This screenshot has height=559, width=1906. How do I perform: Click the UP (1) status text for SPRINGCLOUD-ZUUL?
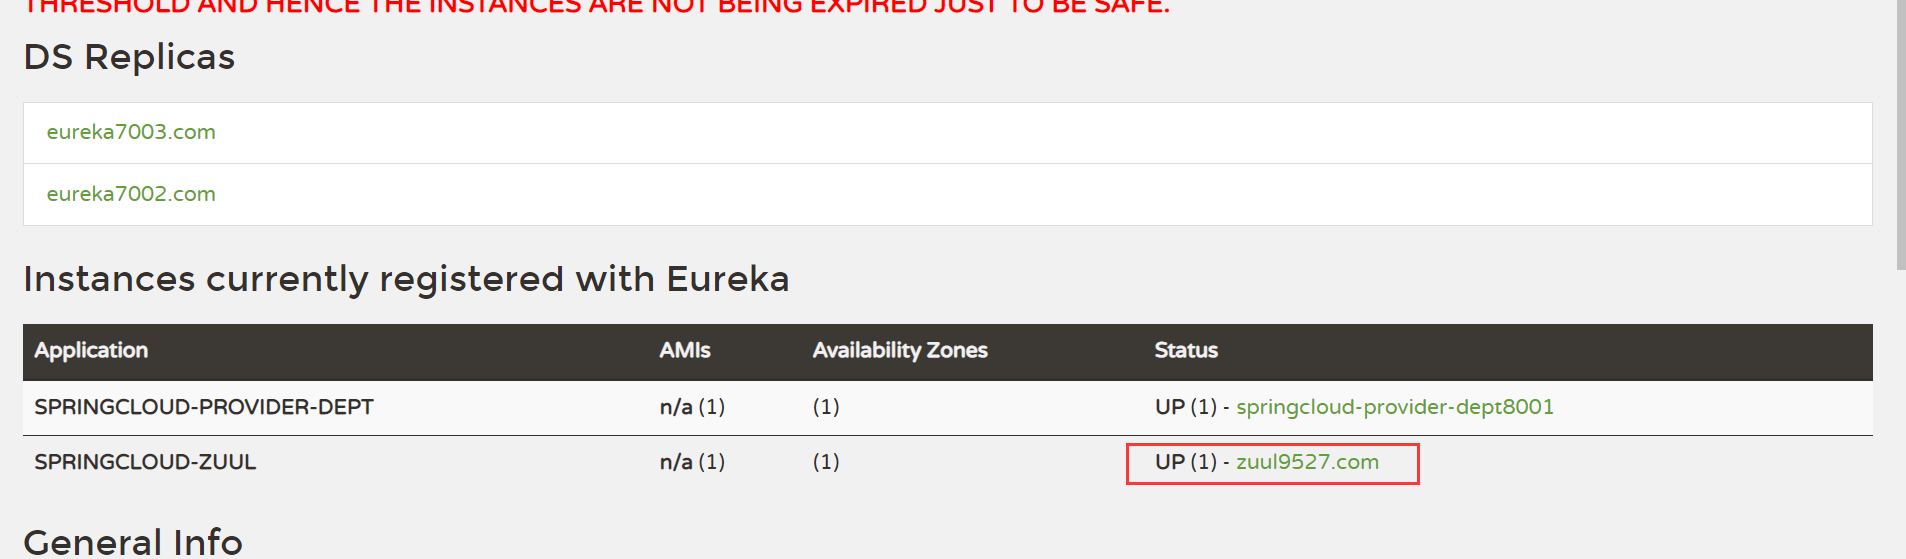click(x=1185, y=462)
